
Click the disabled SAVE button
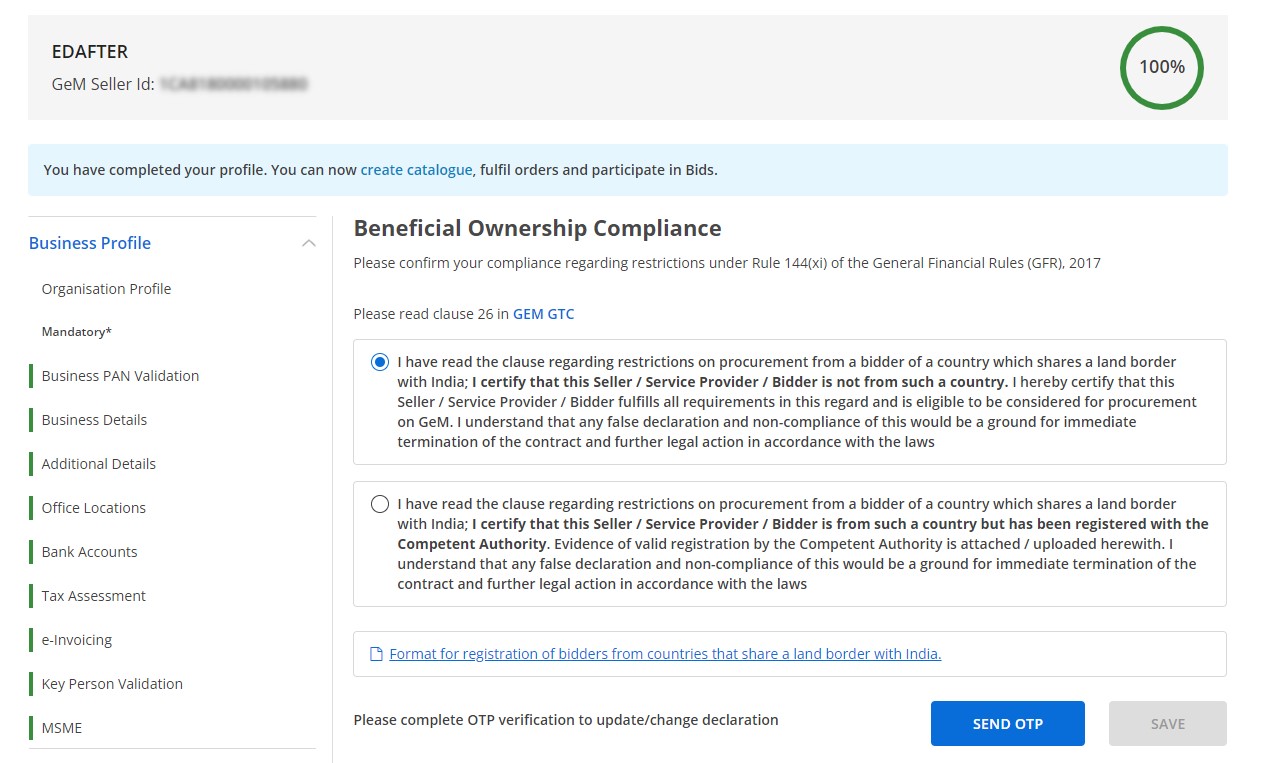point(1167,723)
